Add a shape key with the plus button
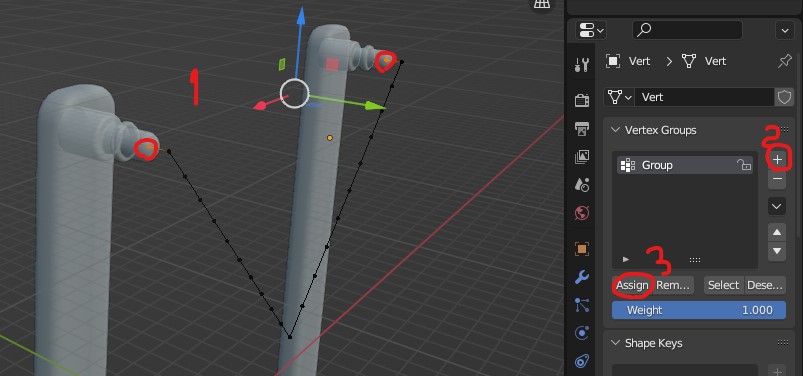The height and width of the screenshot is (376, 803). pyautogui.click(x=777, y=372)
